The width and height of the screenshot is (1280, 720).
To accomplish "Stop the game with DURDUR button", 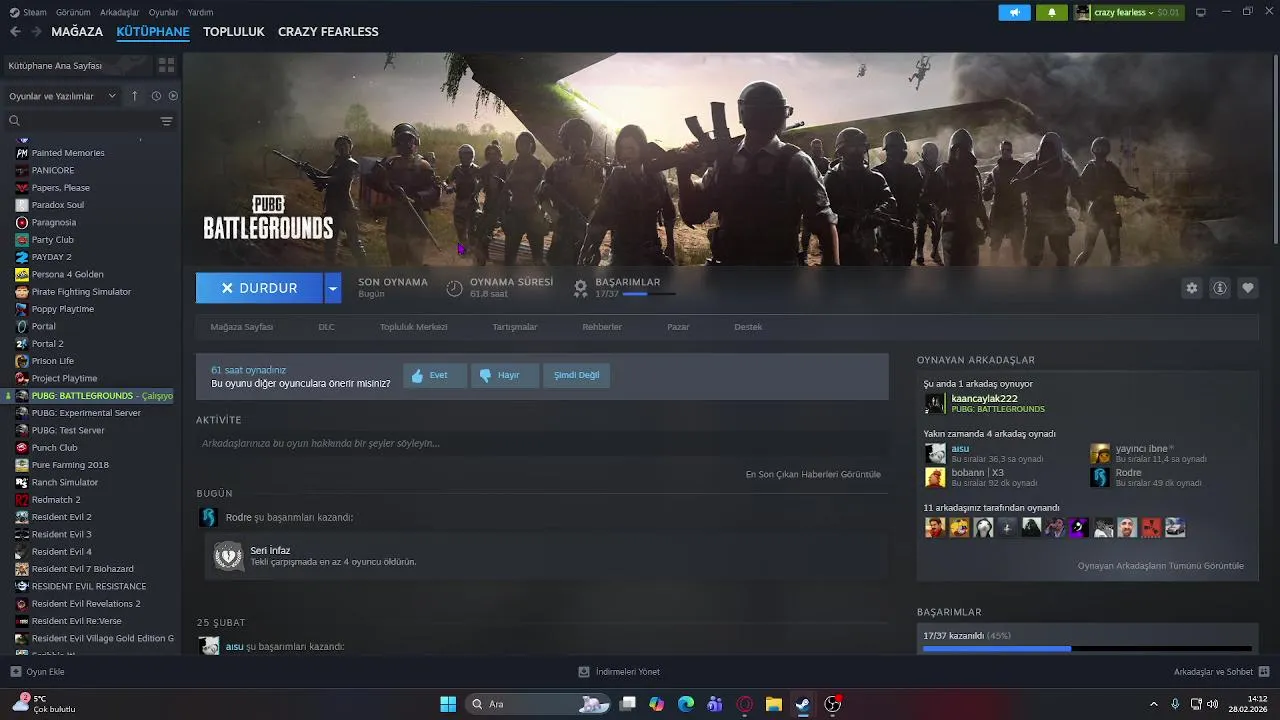I will [259, 288].
